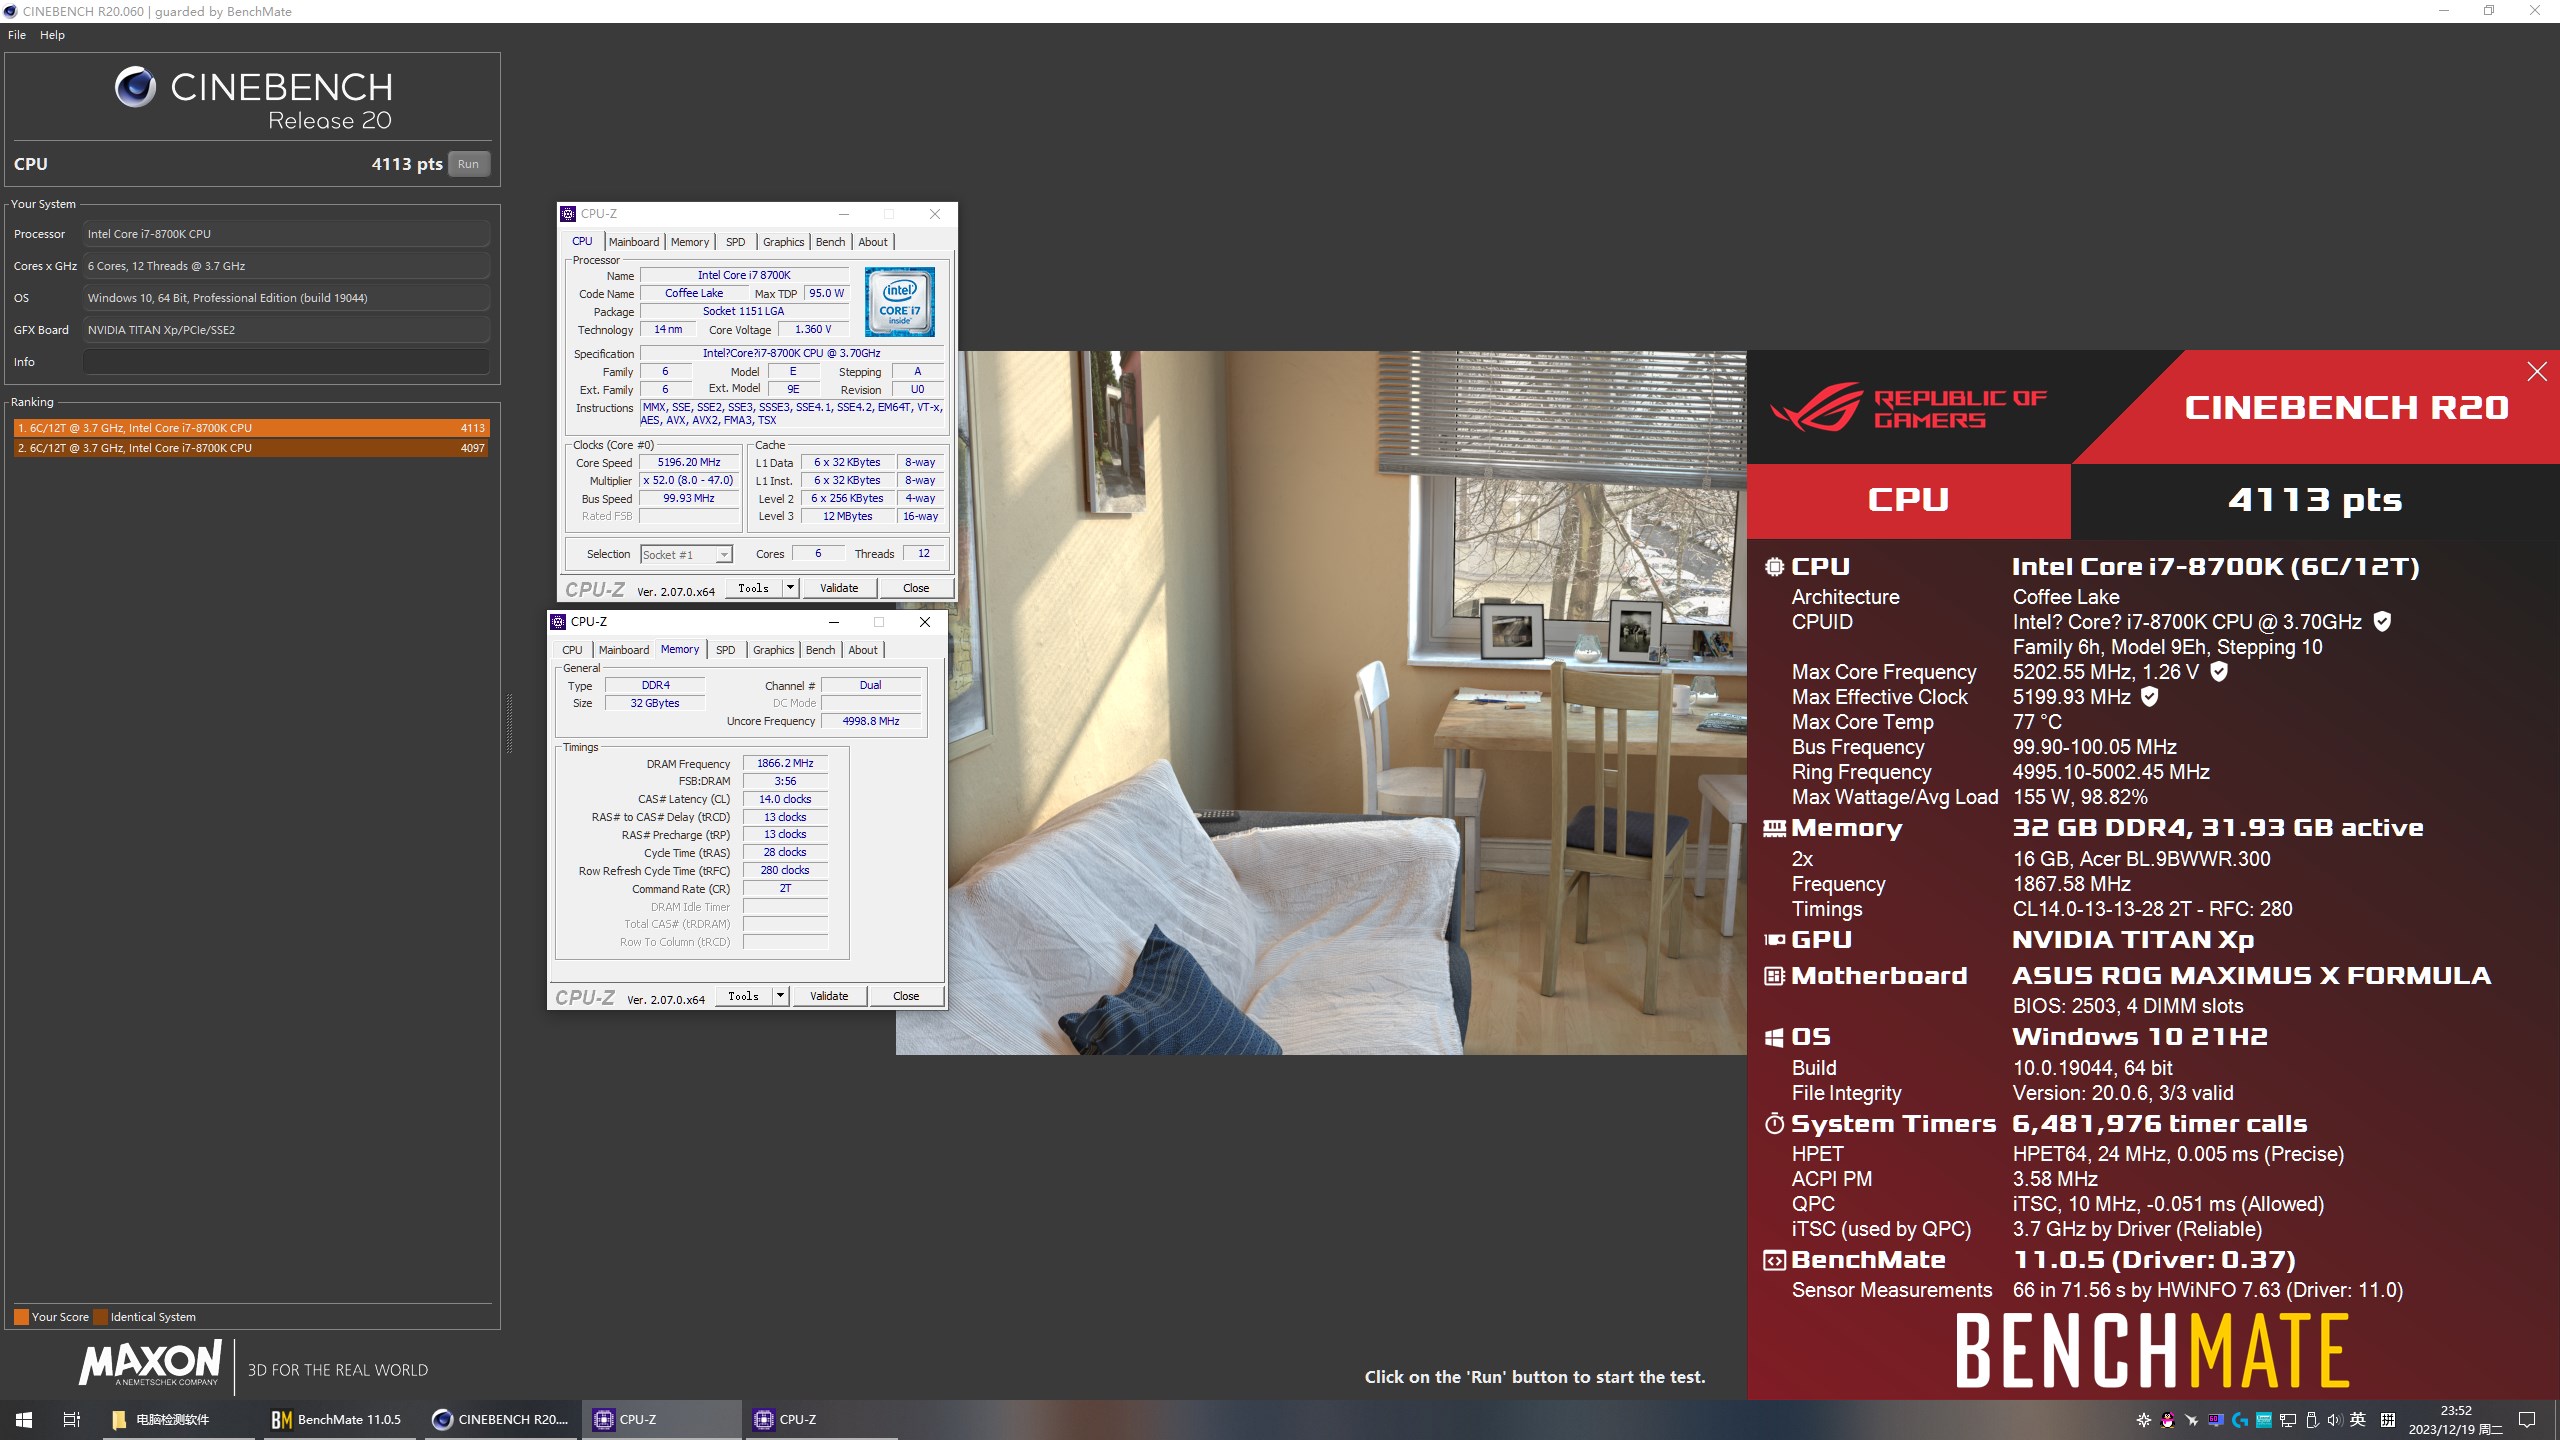Open the folder window on the taskbar

[180, 1420]
